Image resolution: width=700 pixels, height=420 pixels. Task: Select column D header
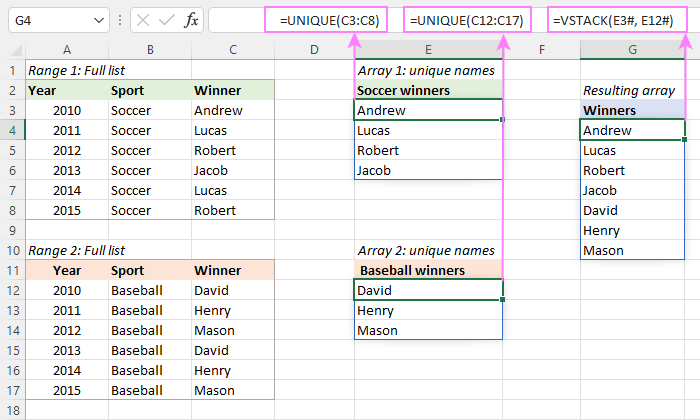click(314, 50)
